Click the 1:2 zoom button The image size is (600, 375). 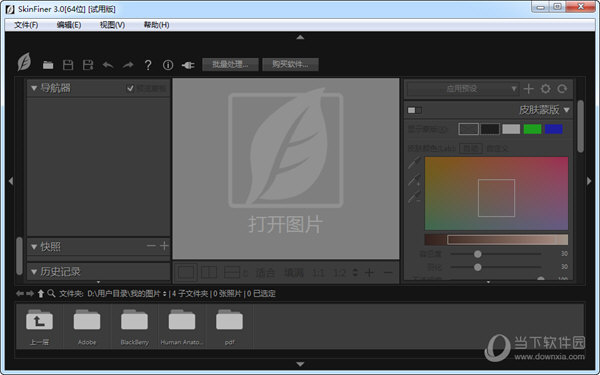point(339,273)
